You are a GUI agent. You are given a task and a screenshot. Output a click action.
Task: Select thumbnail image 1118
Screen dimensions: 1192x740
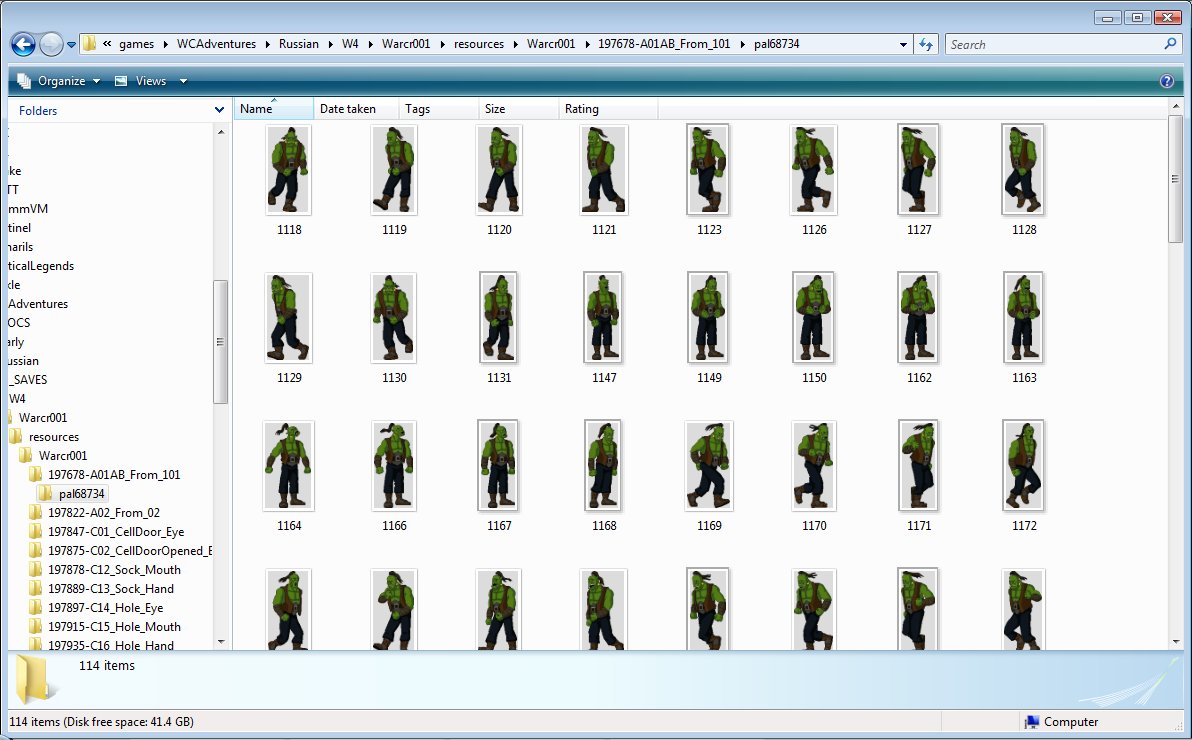coord(289,170)
